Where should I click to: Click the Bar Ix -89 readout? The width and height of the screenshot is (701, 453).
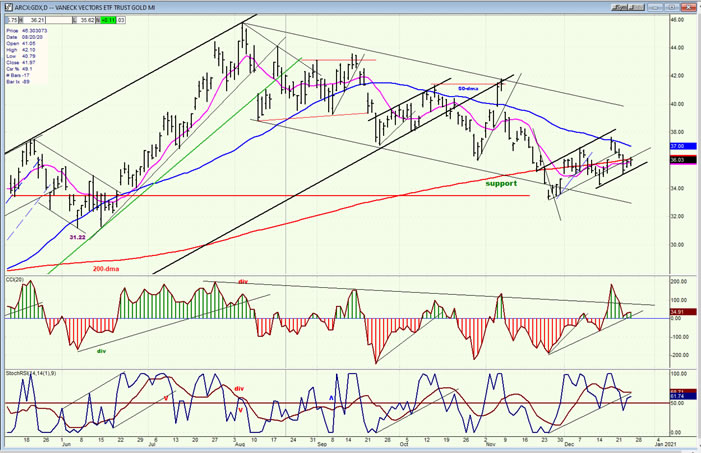coord(18,82)
